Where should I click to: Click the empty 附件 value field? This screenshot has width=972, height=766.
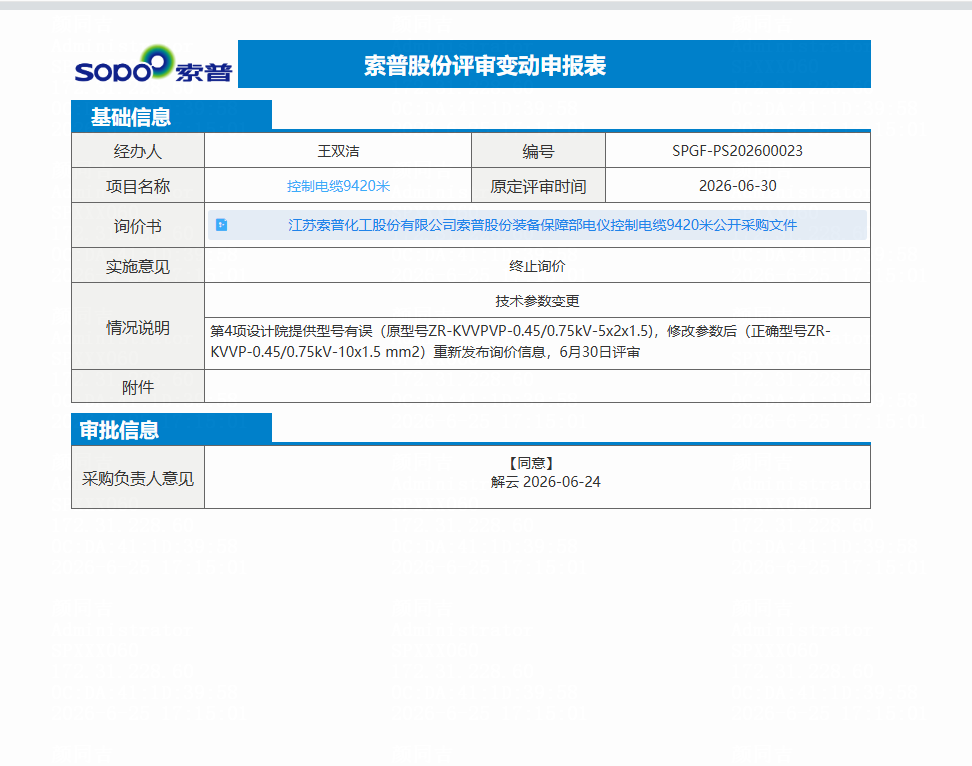point(537,387)
